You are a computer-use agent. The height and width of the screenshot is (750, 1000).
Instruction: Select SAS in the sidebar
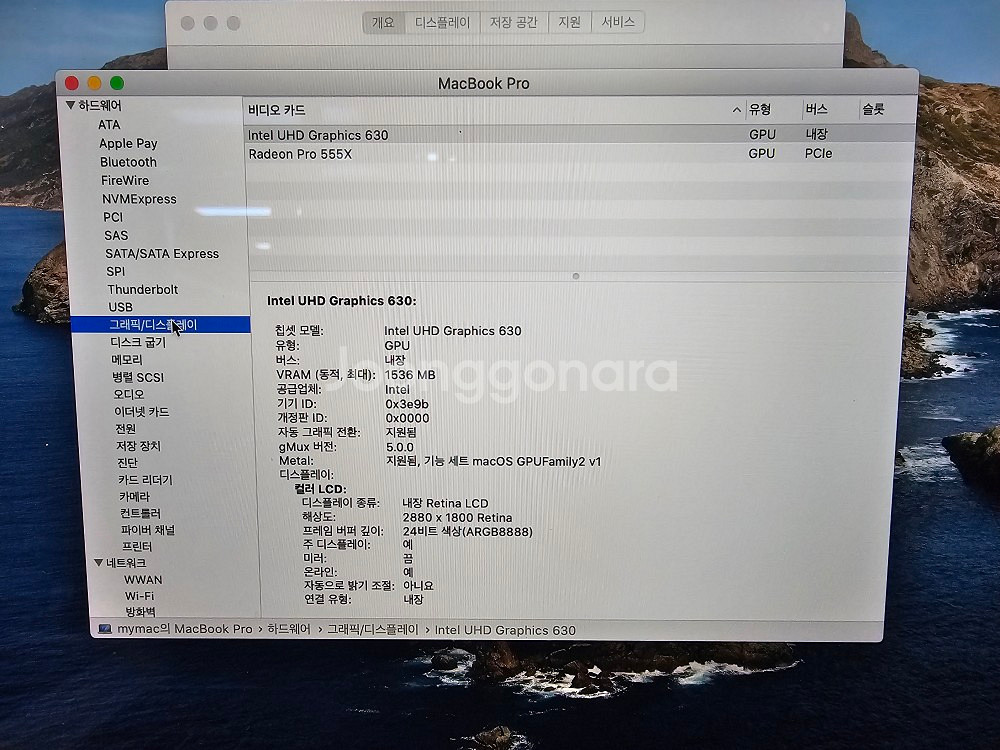pos(116,235)
